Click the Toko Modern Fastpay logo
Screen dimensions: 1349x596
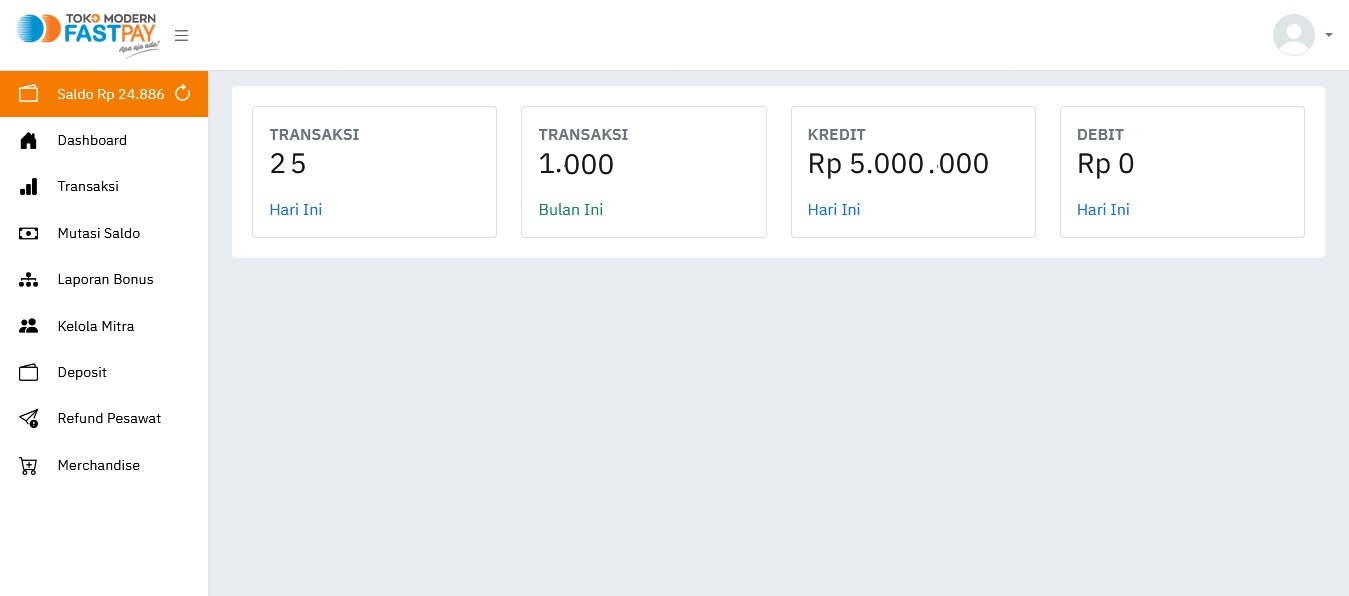tap(87, 34)
